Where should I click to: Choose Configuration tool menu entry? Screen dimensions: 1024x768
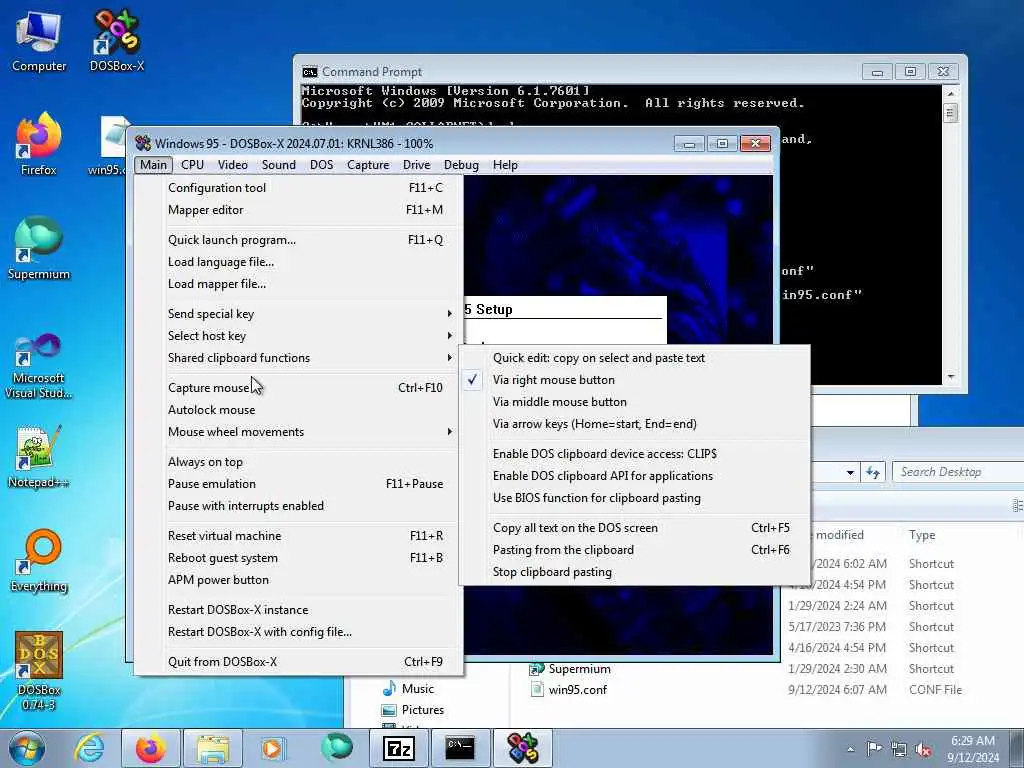coord(298,188)
